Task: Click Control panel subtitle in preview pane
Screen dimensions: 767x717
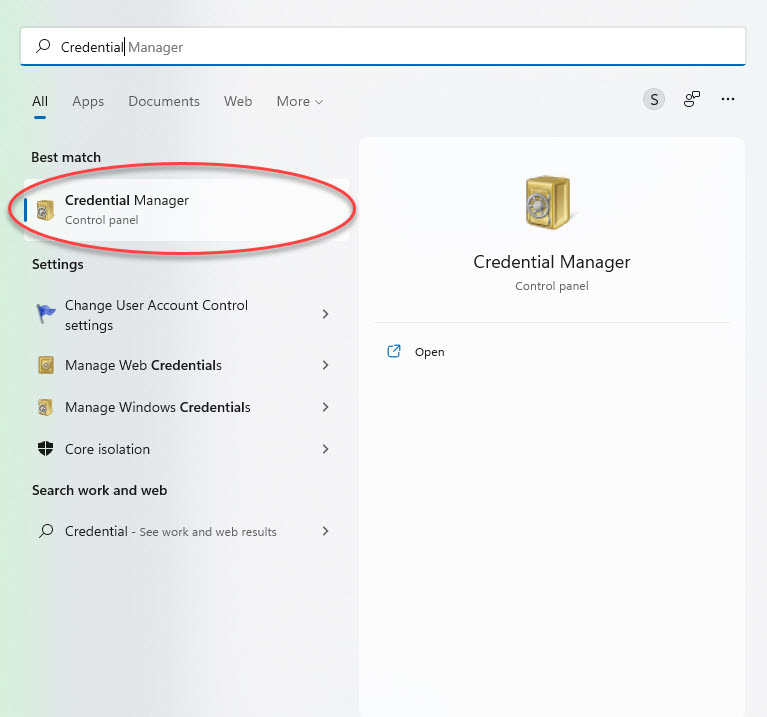Action: [x=551, y=286]
